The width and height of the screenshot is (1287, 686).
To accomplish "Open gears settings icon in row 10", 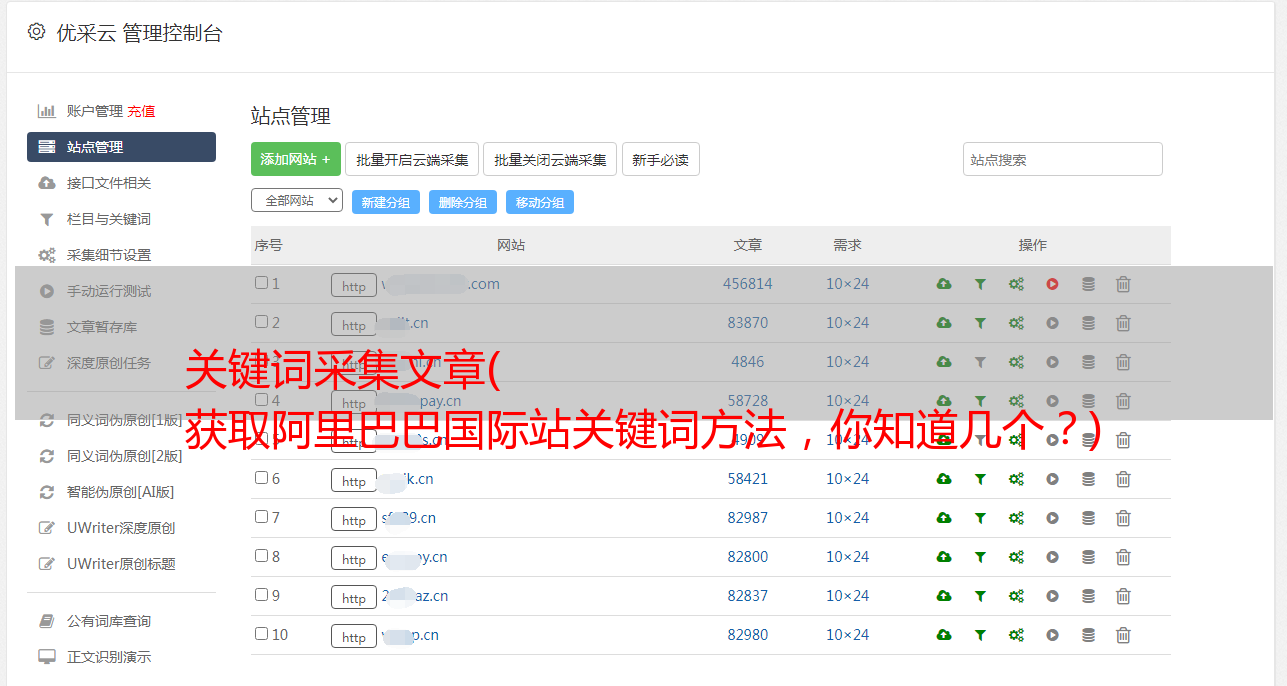I will (1016, 635).
